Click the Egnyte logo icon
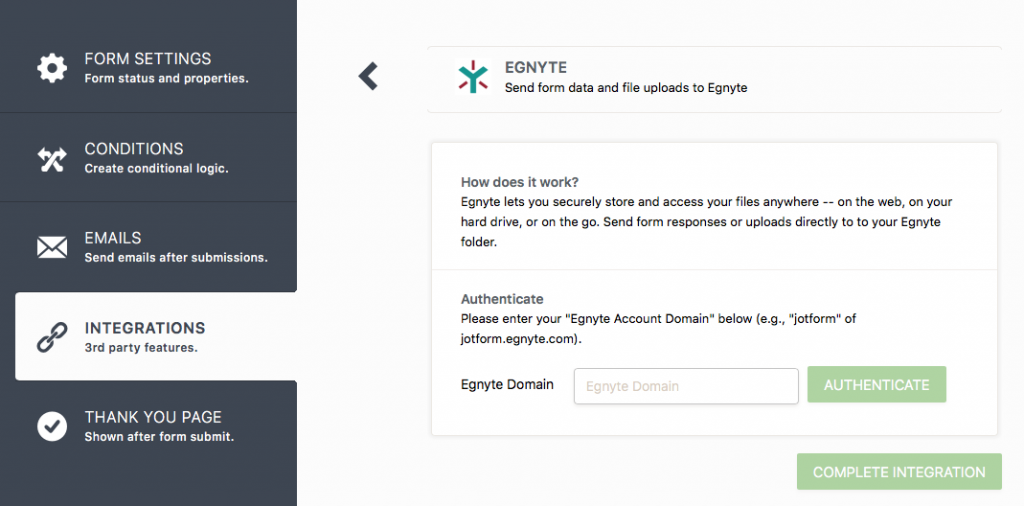The height and width of the screenshot is (506, 1024). click(x=471, y=77)
